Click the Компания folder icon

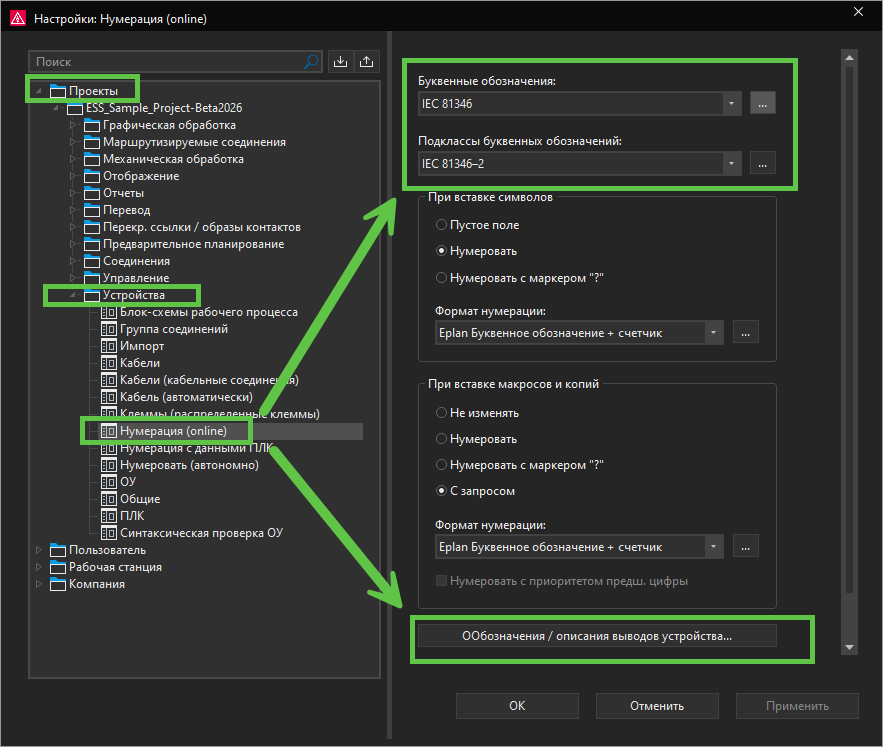point(58,584)
